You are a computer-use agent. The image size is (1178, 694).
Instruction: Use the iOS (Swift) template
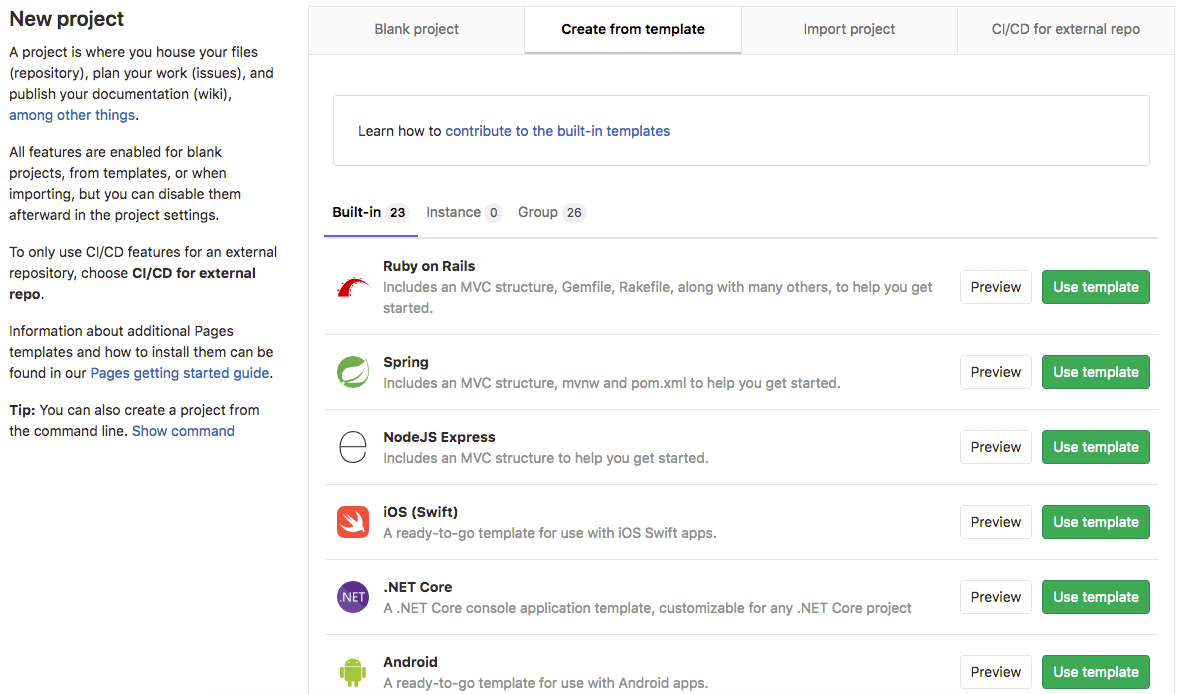coord(1095,521)
